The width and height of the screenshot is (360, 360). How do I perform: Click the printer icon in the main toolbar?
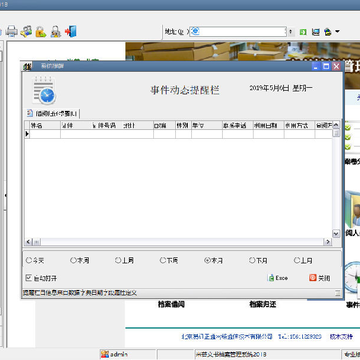tap(12, 31)
